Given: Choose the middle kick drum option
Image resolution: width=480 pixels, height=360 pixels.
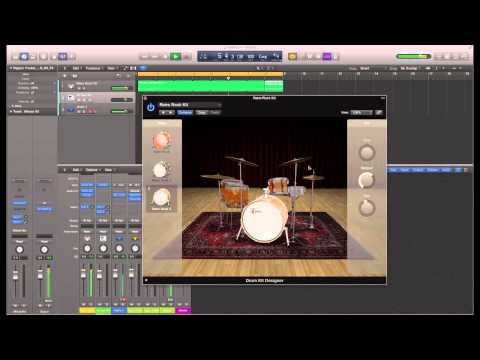Looking at the screenshot, I should click(162, 170).
